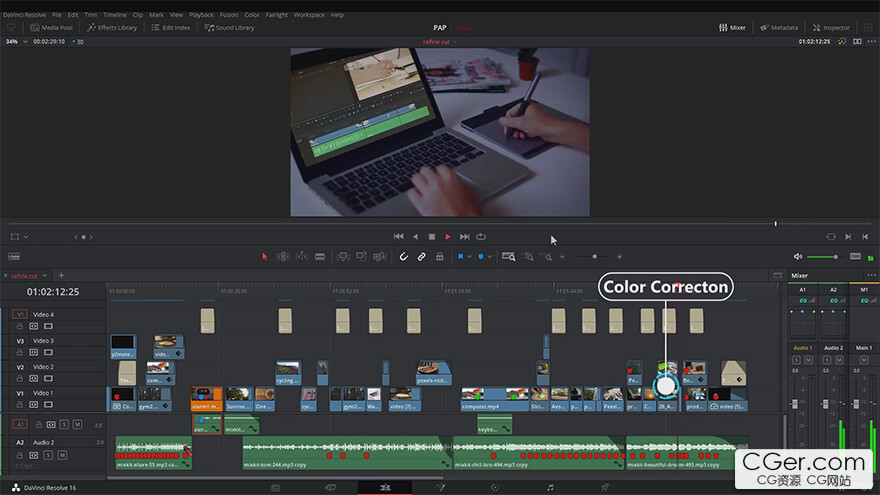Screen dimensions: 880x495
Task: Open flag color dropdown arrow
Action: point(469,257)
